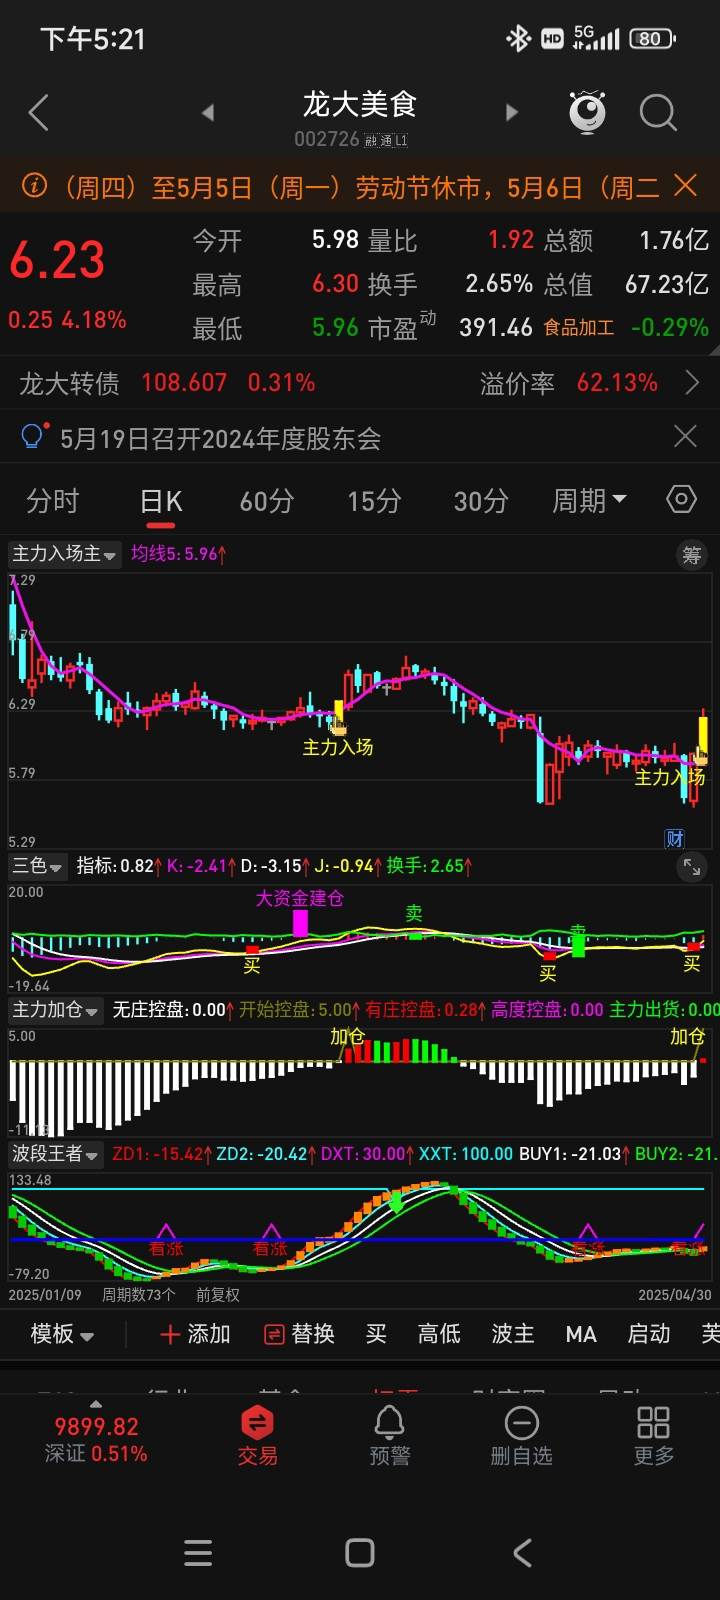Open 更多 more options grid
The height and width of the screenshot is (1600, 720).
[x=653, y=1436]
